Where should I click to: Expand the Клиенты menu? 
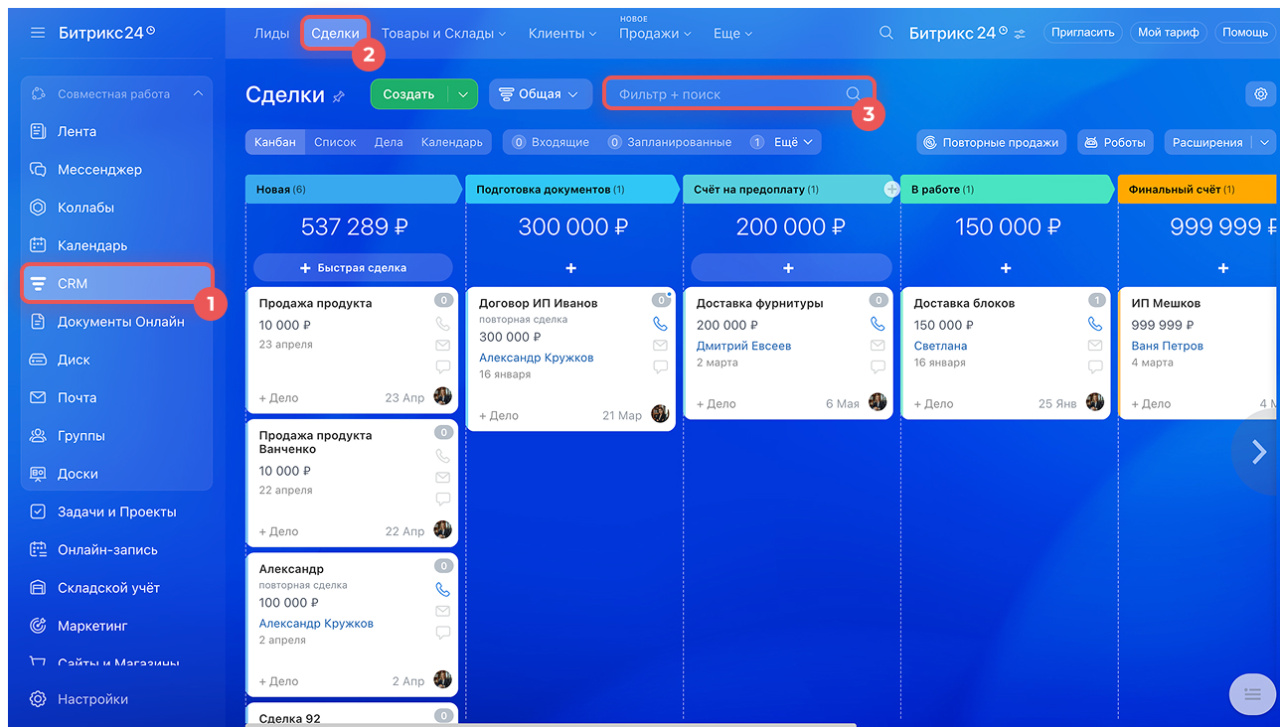pyautogui.click(x=562, y=33)
